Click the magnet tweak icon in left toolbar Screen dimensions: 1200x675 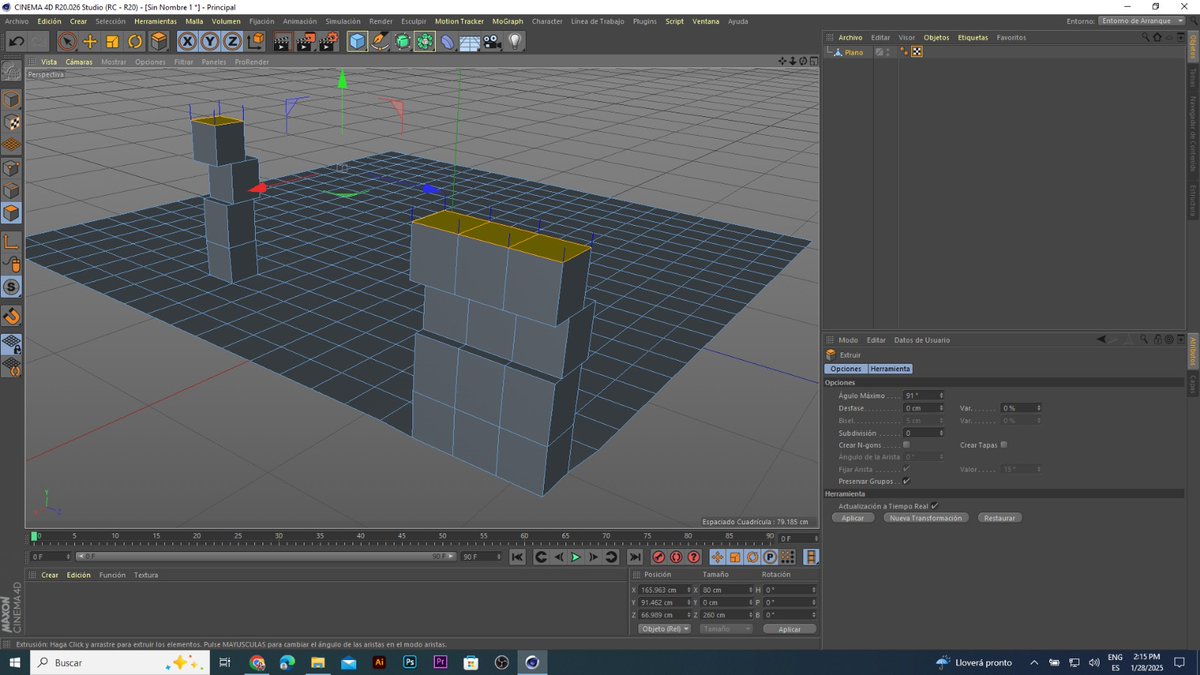coord(11,316)
